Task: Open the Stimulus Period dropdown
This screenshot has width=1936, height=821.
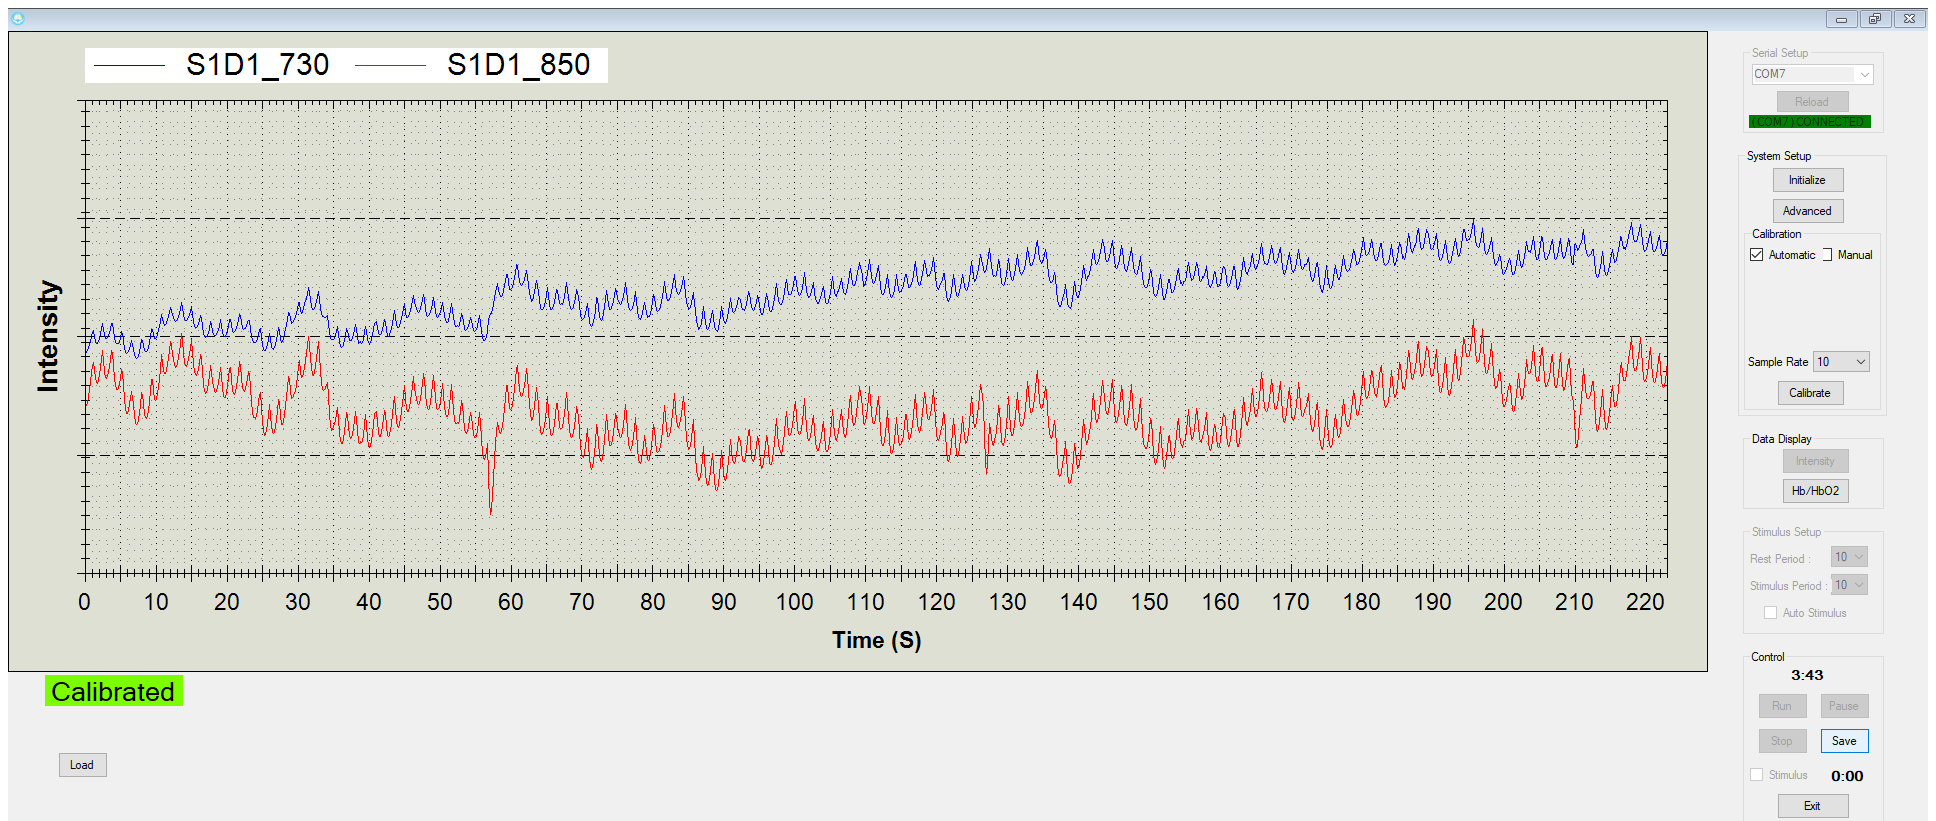Action: tap(1849, 585)
